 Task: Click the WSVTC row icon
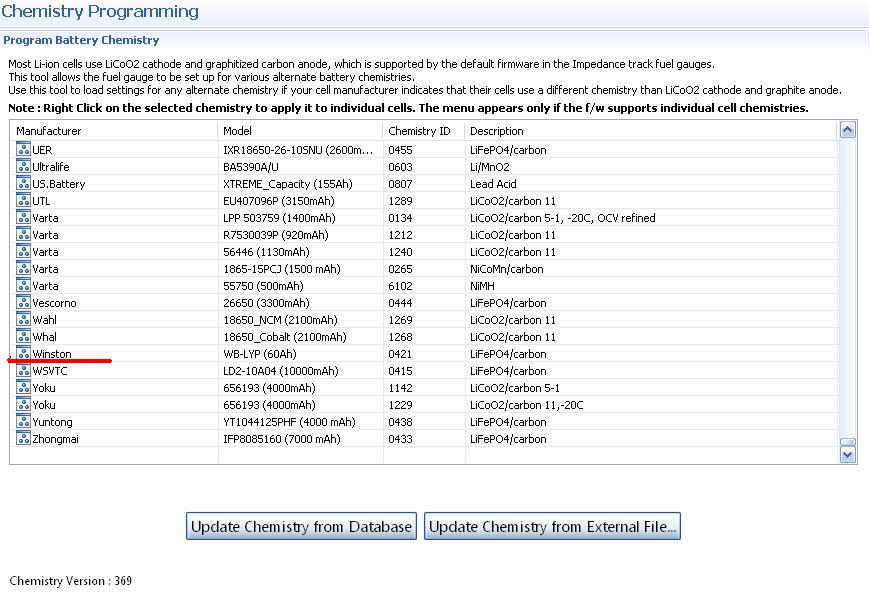pos(23,371)
